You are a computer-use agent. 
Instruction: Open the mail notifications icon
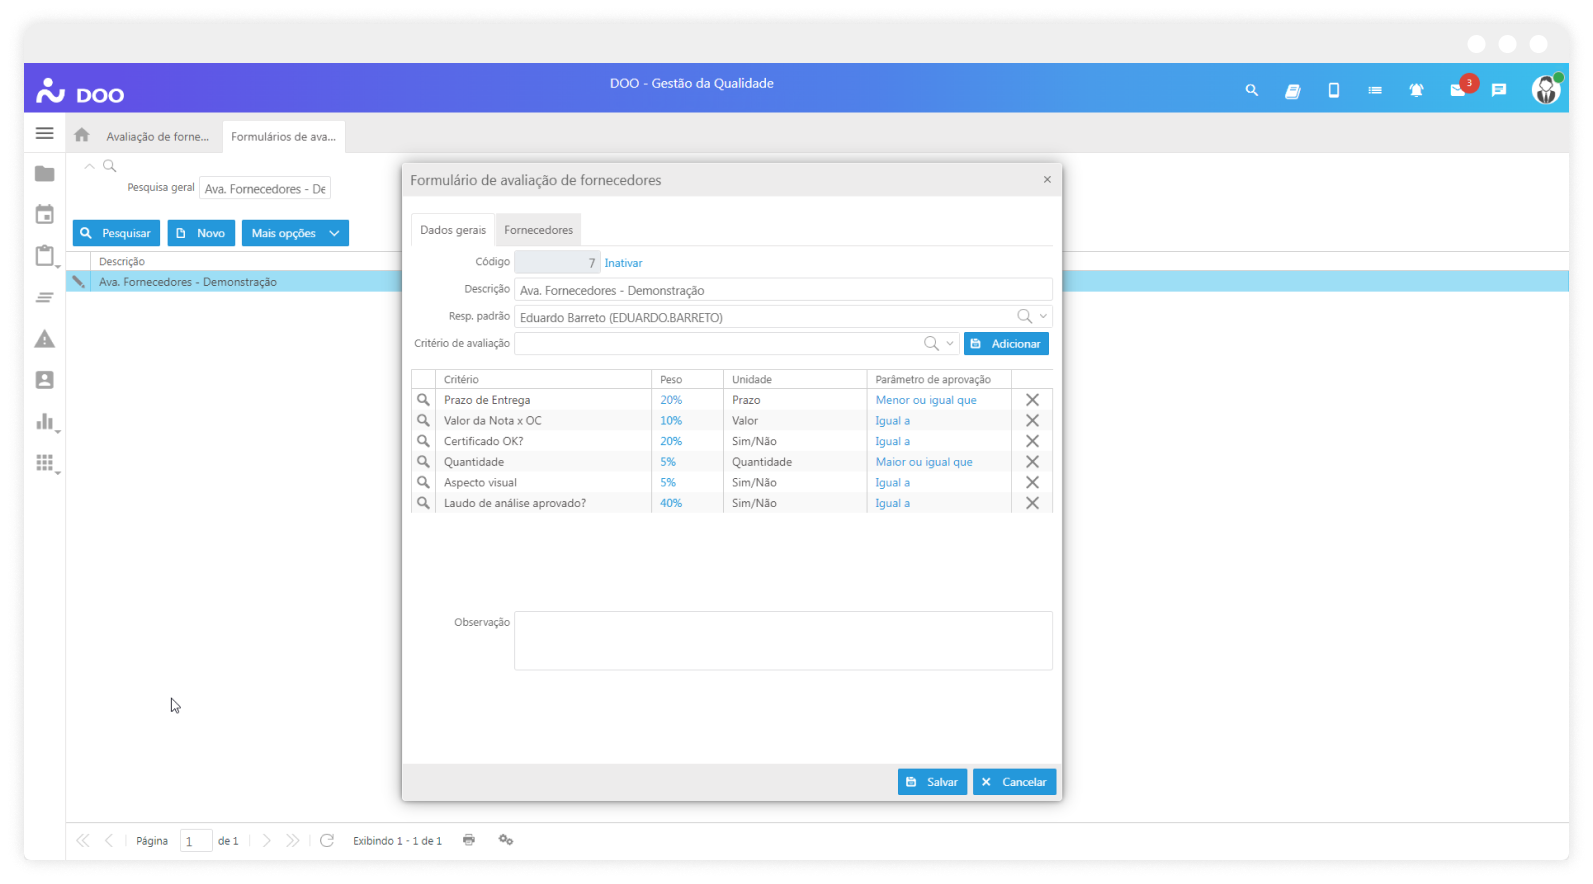[1458, 90]
